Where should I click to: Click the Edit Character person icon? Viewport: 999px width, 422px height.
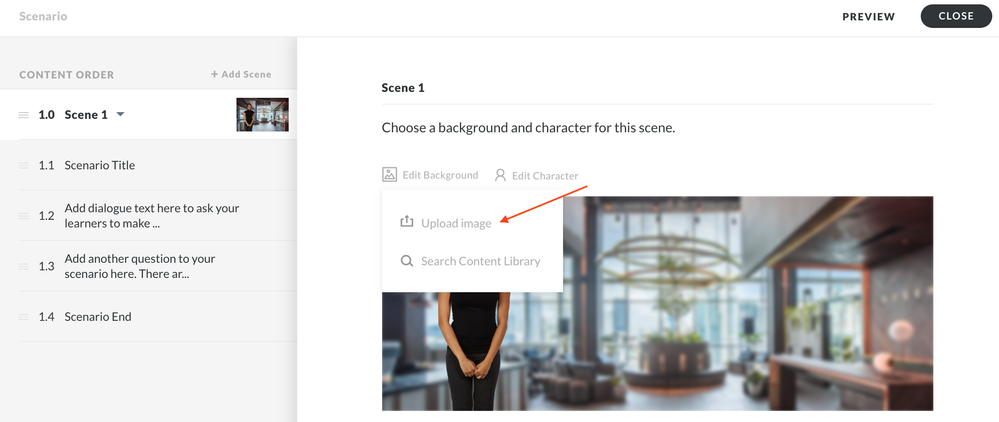(500, 175)
